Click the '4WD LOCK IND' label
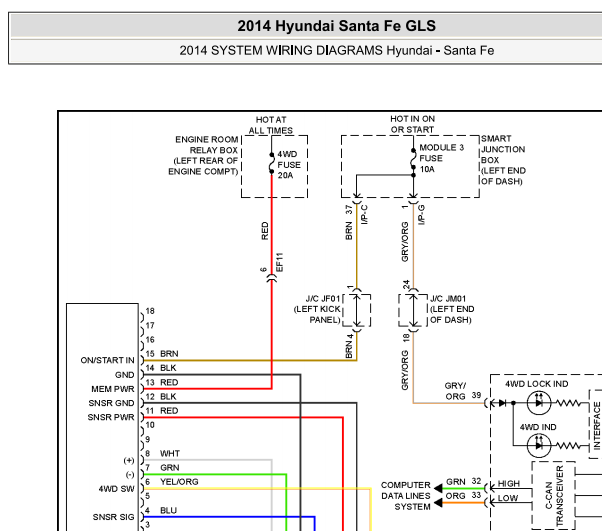This screenshot has width=602, height=531. [536, 384]
